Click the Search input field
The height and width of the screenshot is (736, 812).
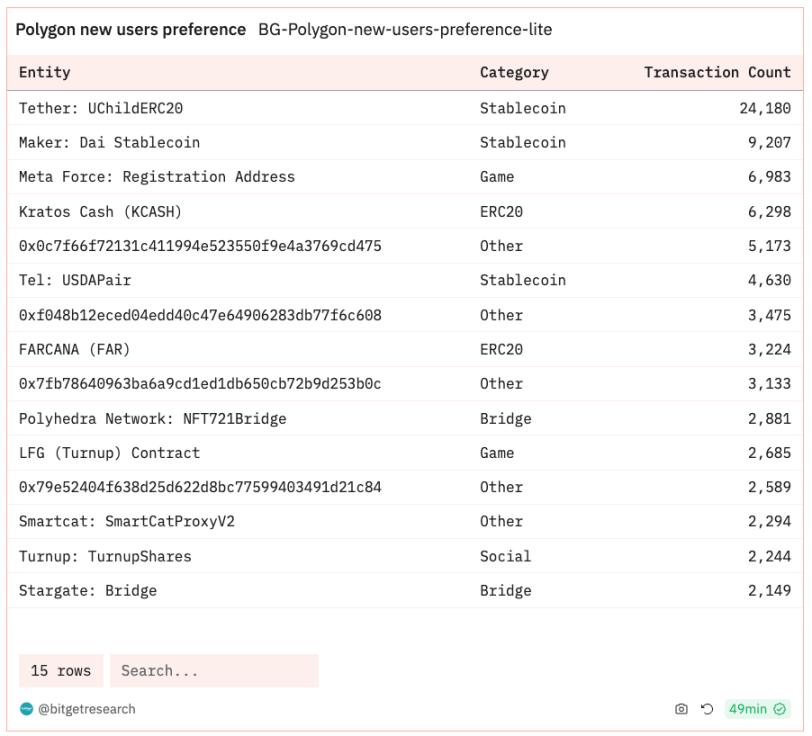214,671
